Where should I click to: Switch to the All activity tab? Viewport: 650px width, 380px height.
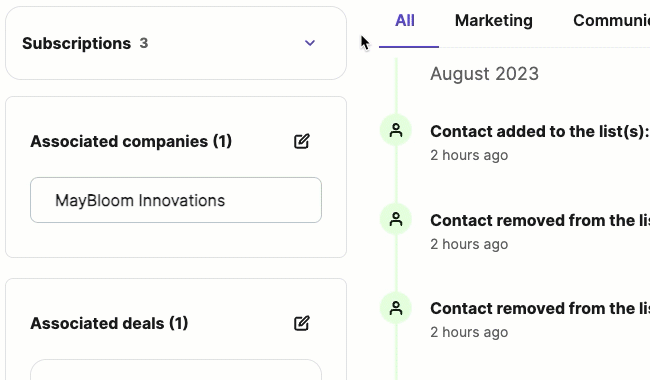[405, 21]
